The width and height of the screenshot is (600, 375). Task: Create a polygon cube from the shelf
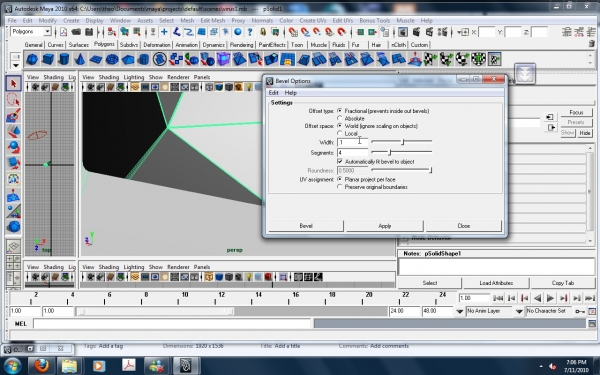click(x=48, y=59)
